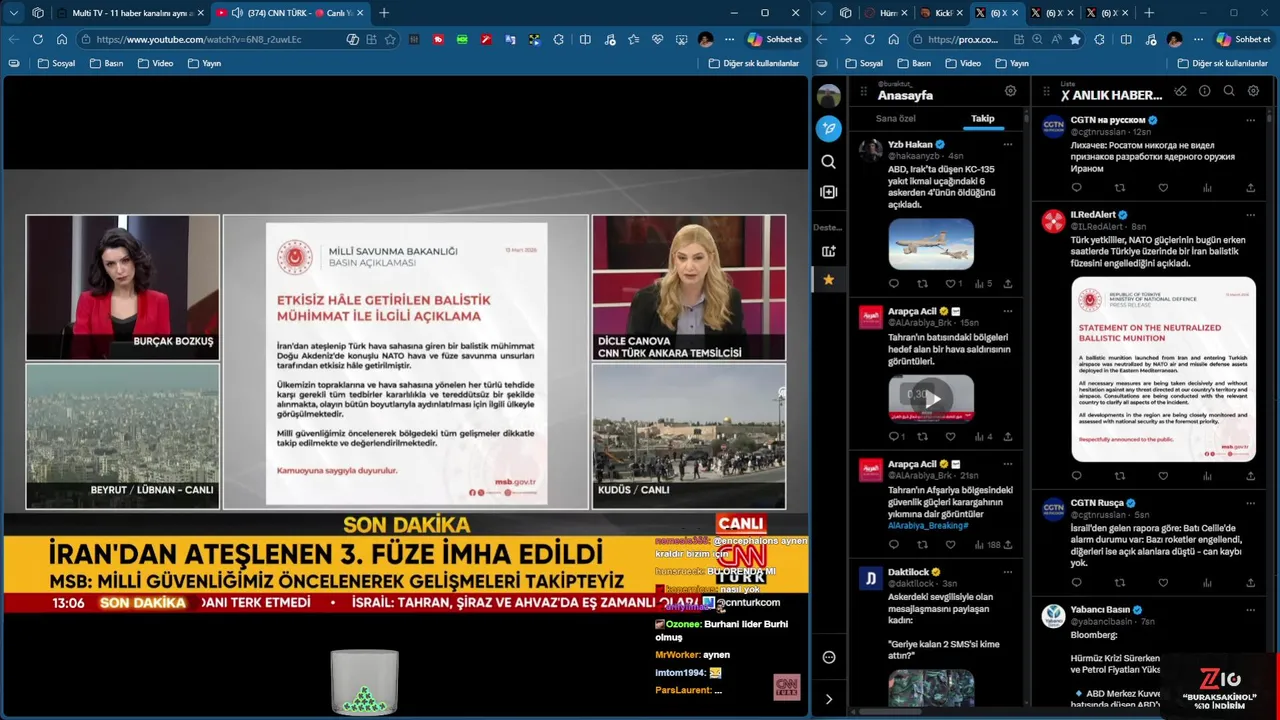Like the Arapça Acil 15sn post
Viewport: 1280px width, 720px height.
tap(950, 436)
